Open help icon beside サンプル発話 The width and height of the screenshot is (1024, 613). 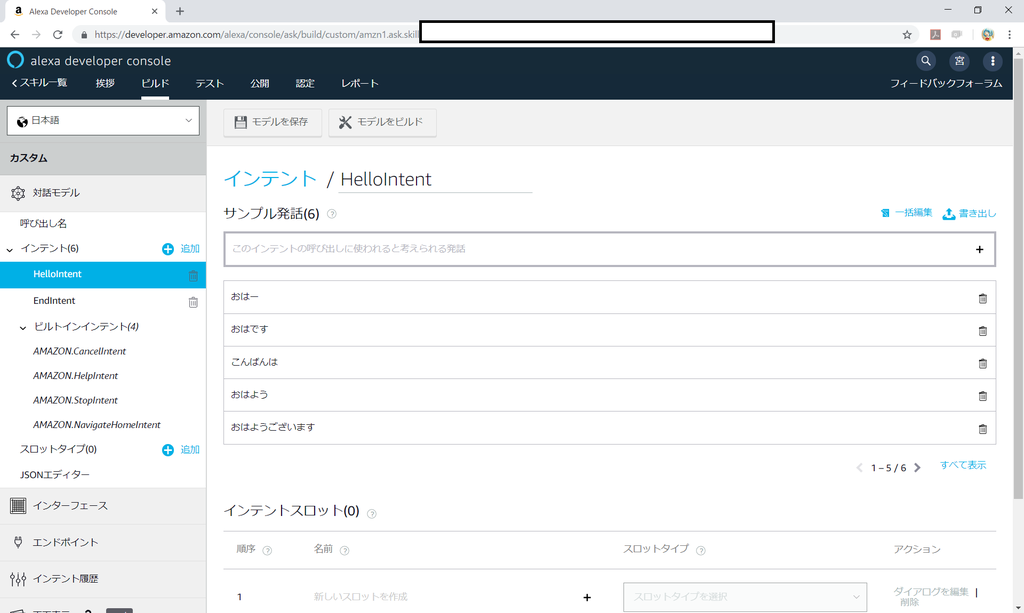332,214
